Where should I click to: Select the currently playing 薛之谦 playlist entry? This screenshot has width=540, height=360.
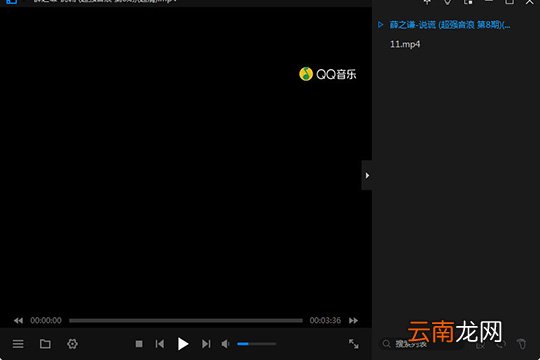click(450, 25)
